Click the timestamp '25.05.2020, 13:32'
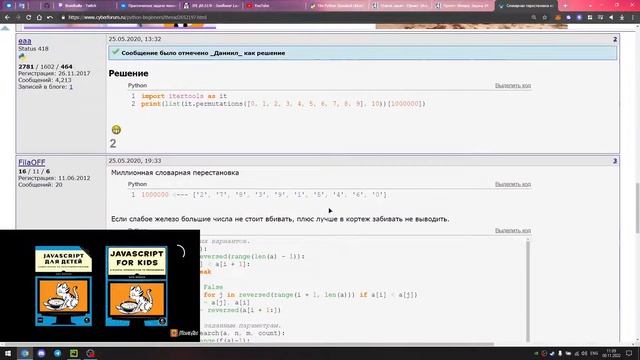640x360 pixels. pyautogui.click(x=135, y=39)
